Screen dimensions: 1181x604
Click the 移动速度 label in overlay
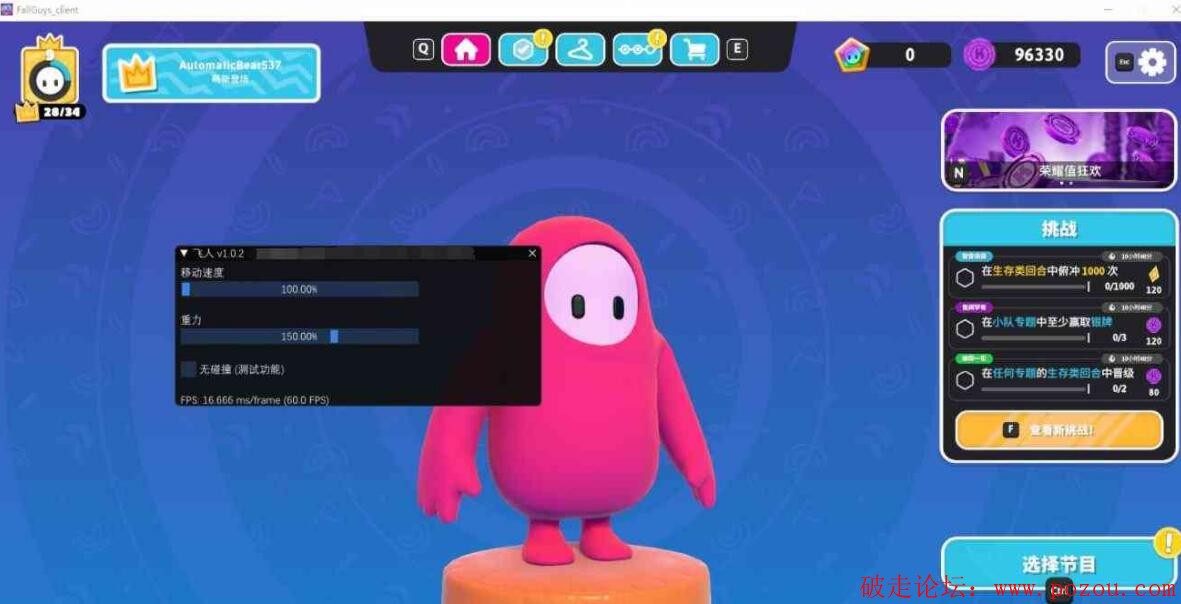tap(202, 273)
